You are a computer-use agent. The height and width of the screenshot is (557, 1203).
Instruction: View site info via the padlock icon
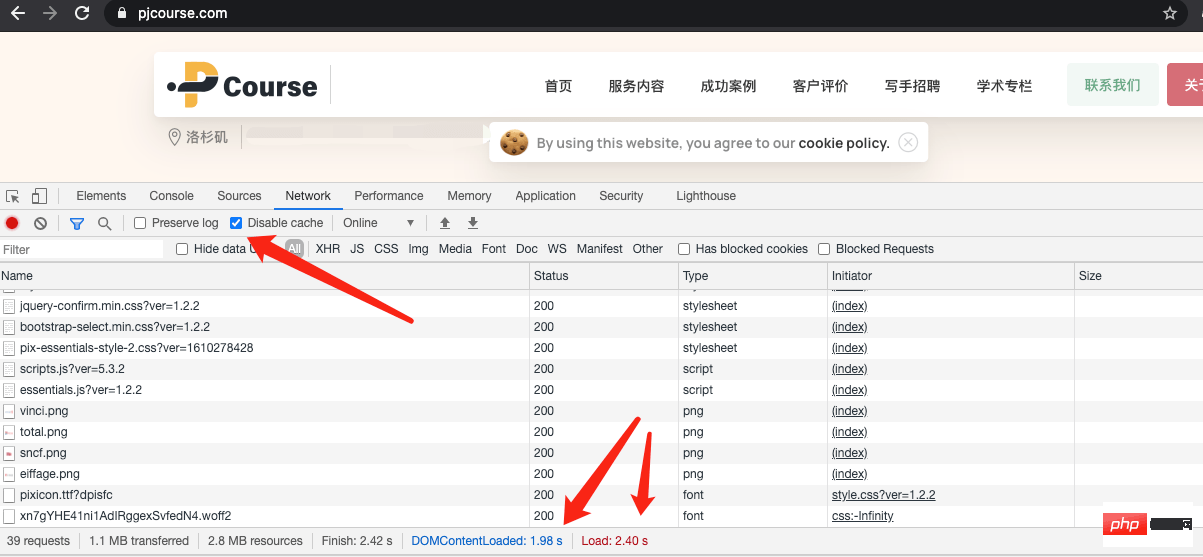[x=123, y=14]
